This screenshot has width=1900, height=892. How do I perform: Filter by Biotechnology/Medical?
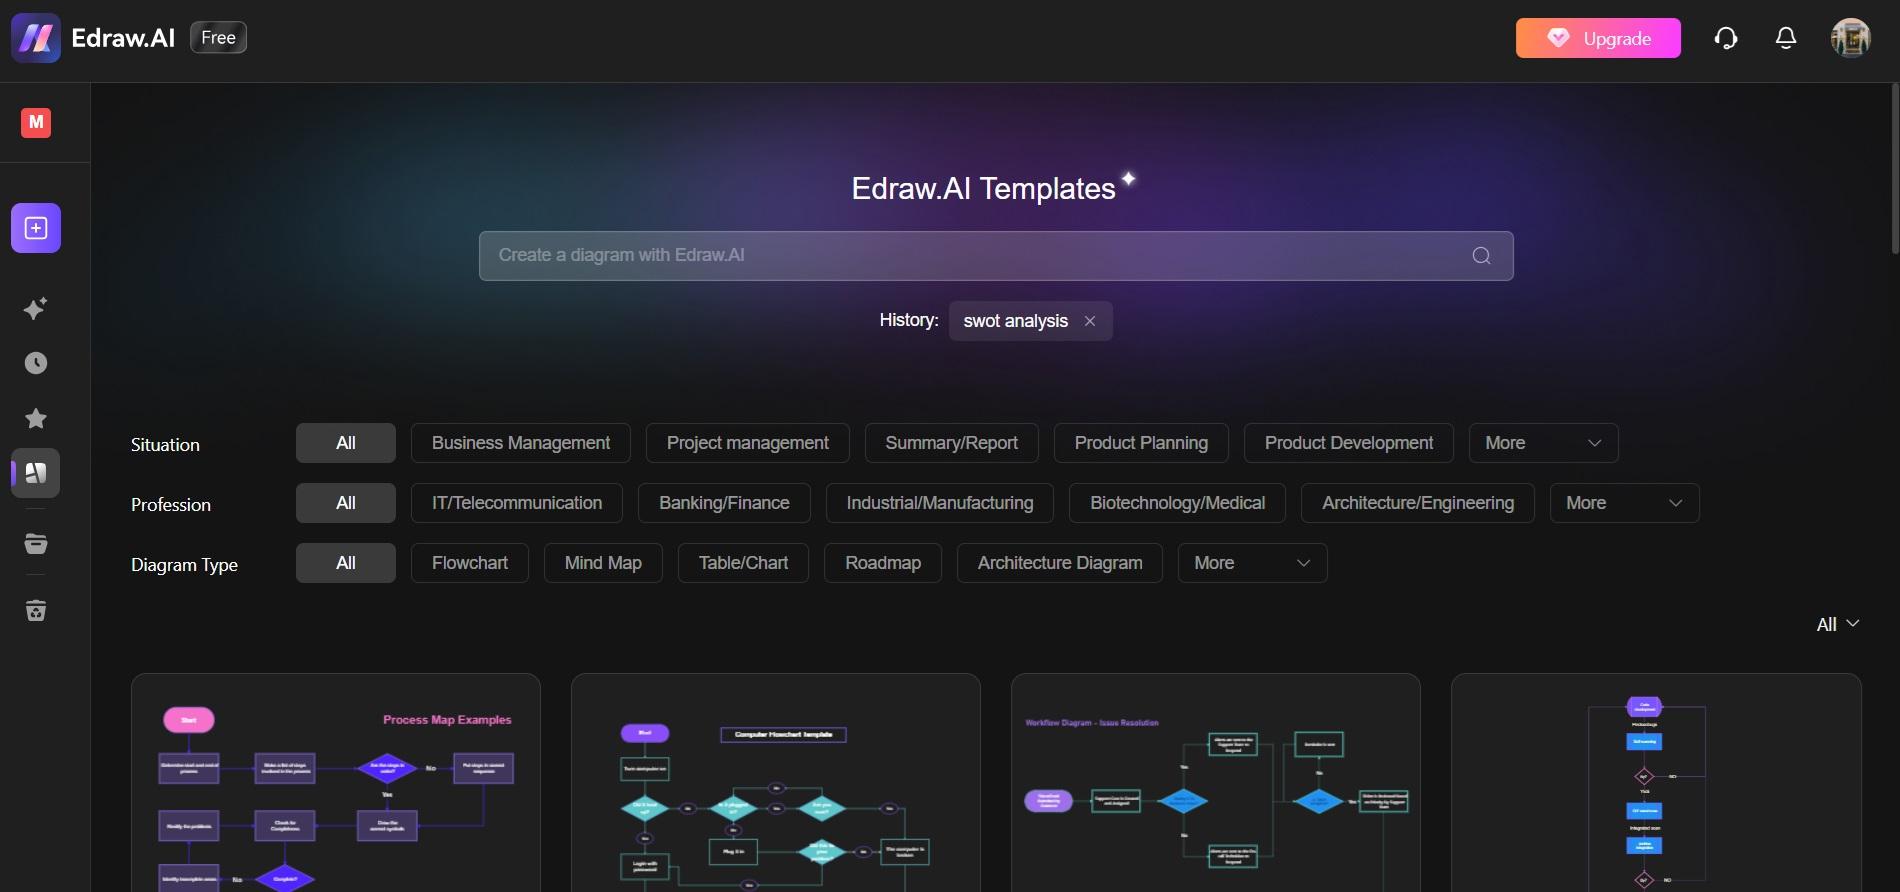[x=1178, y=503]
